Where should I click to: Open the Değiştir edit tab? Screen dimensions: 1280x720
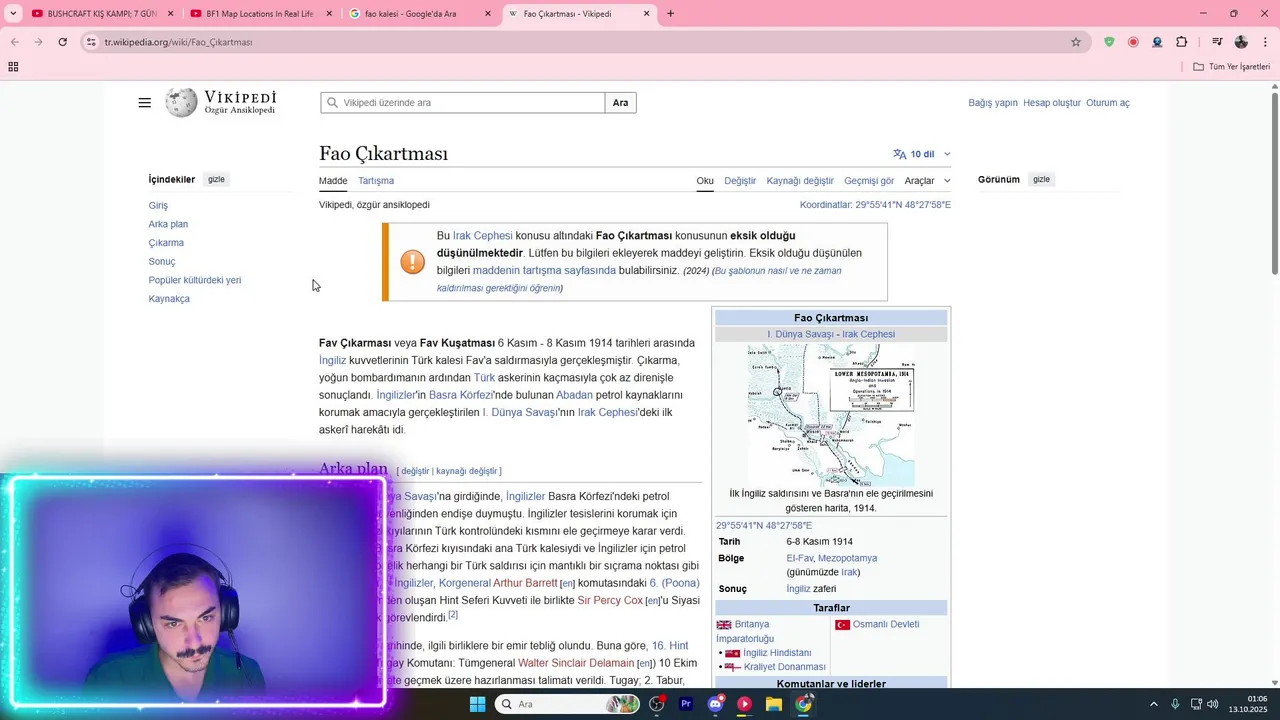(740, 181)
